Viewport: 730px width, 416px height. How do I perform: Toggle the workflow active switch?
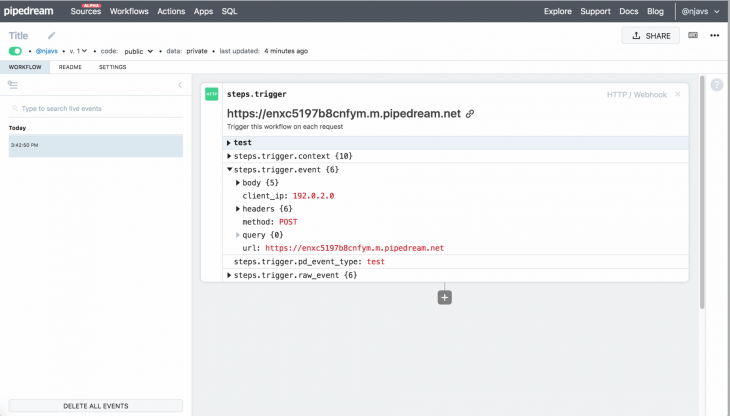point(16,51)
